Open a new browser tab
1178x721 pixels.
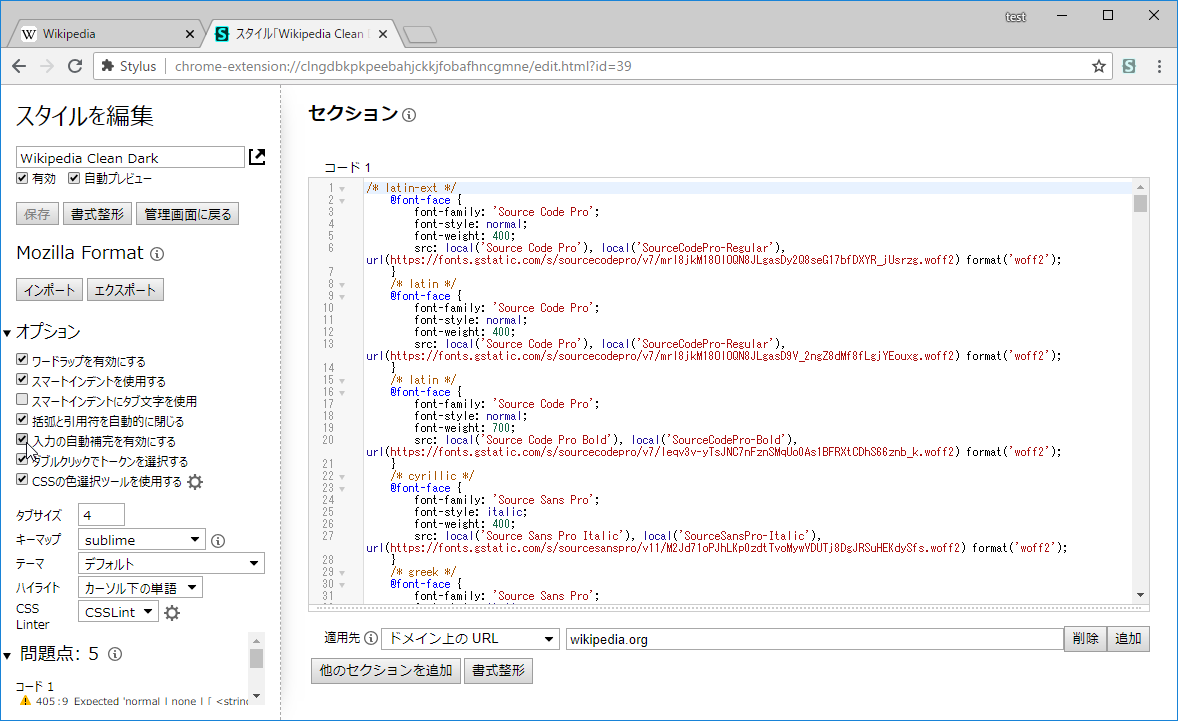point(420,35)
